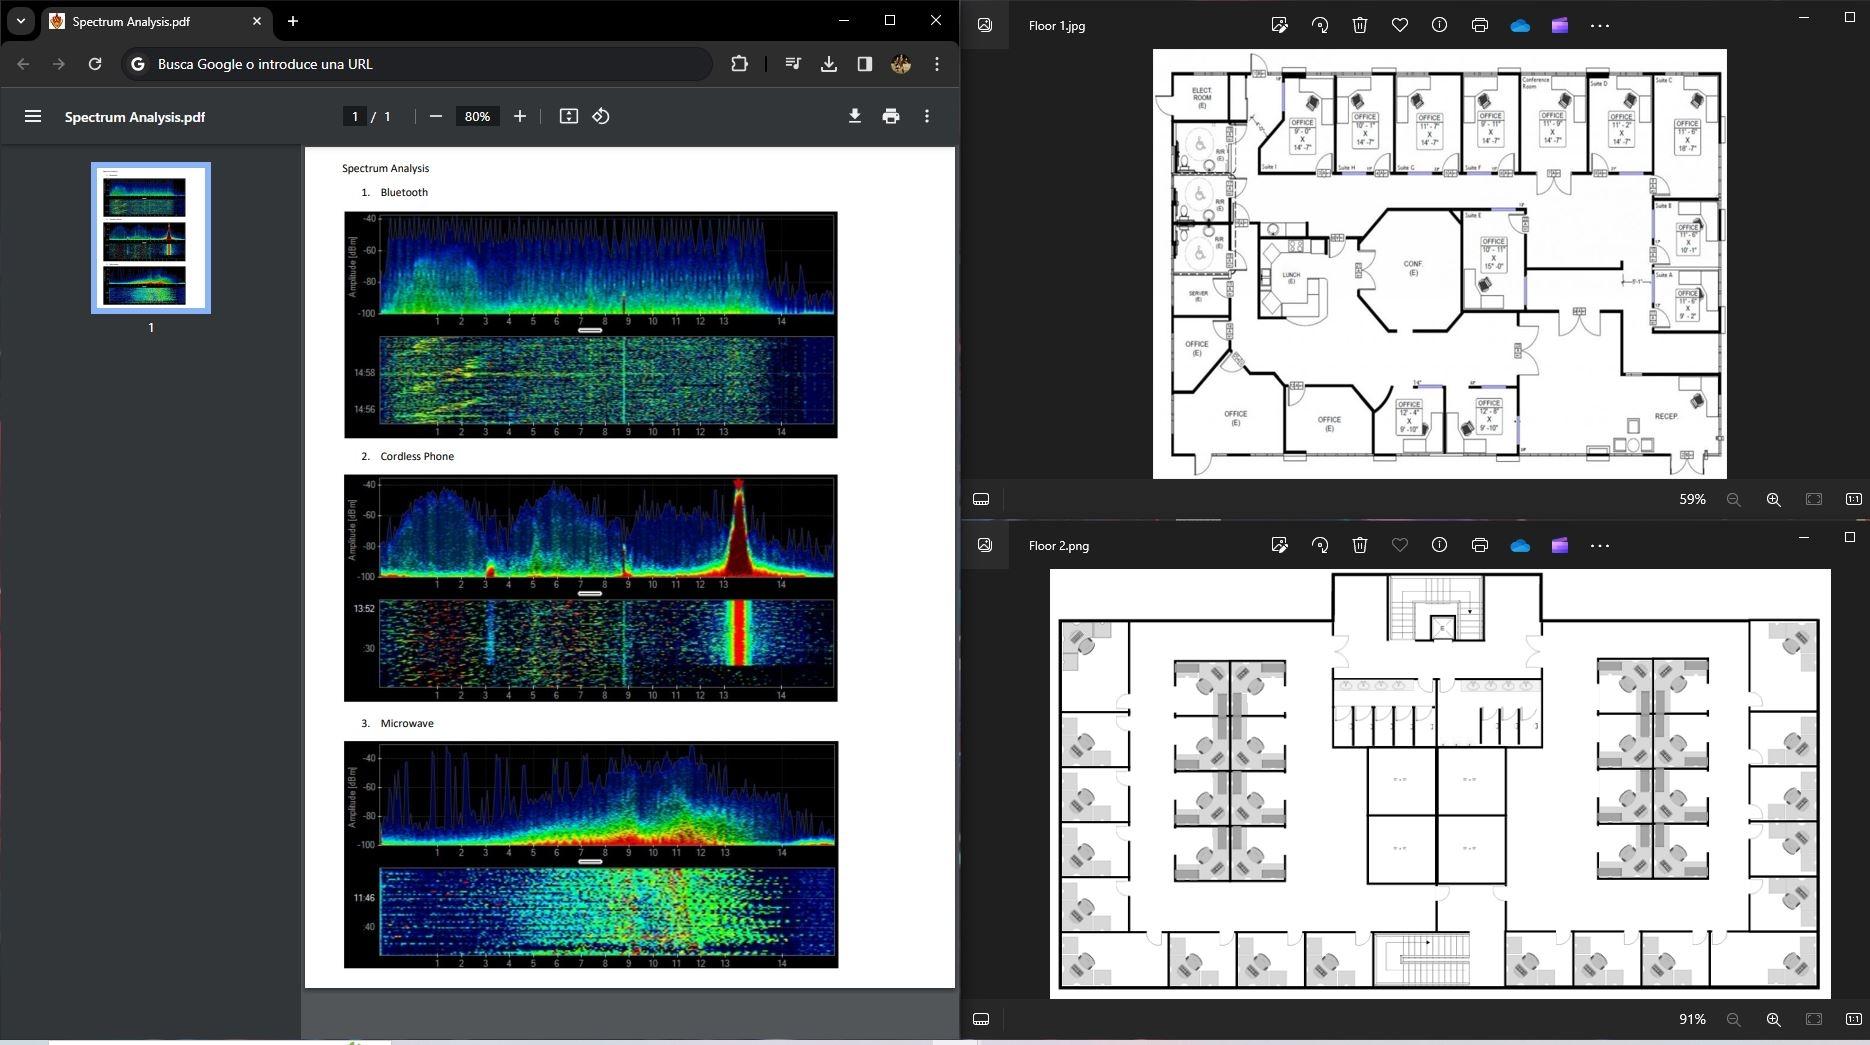The image size is (1870, 1045).
Task: Zoom out in Floor 2.png window
Action: pyautogui.click(x=1734, y=1019)
